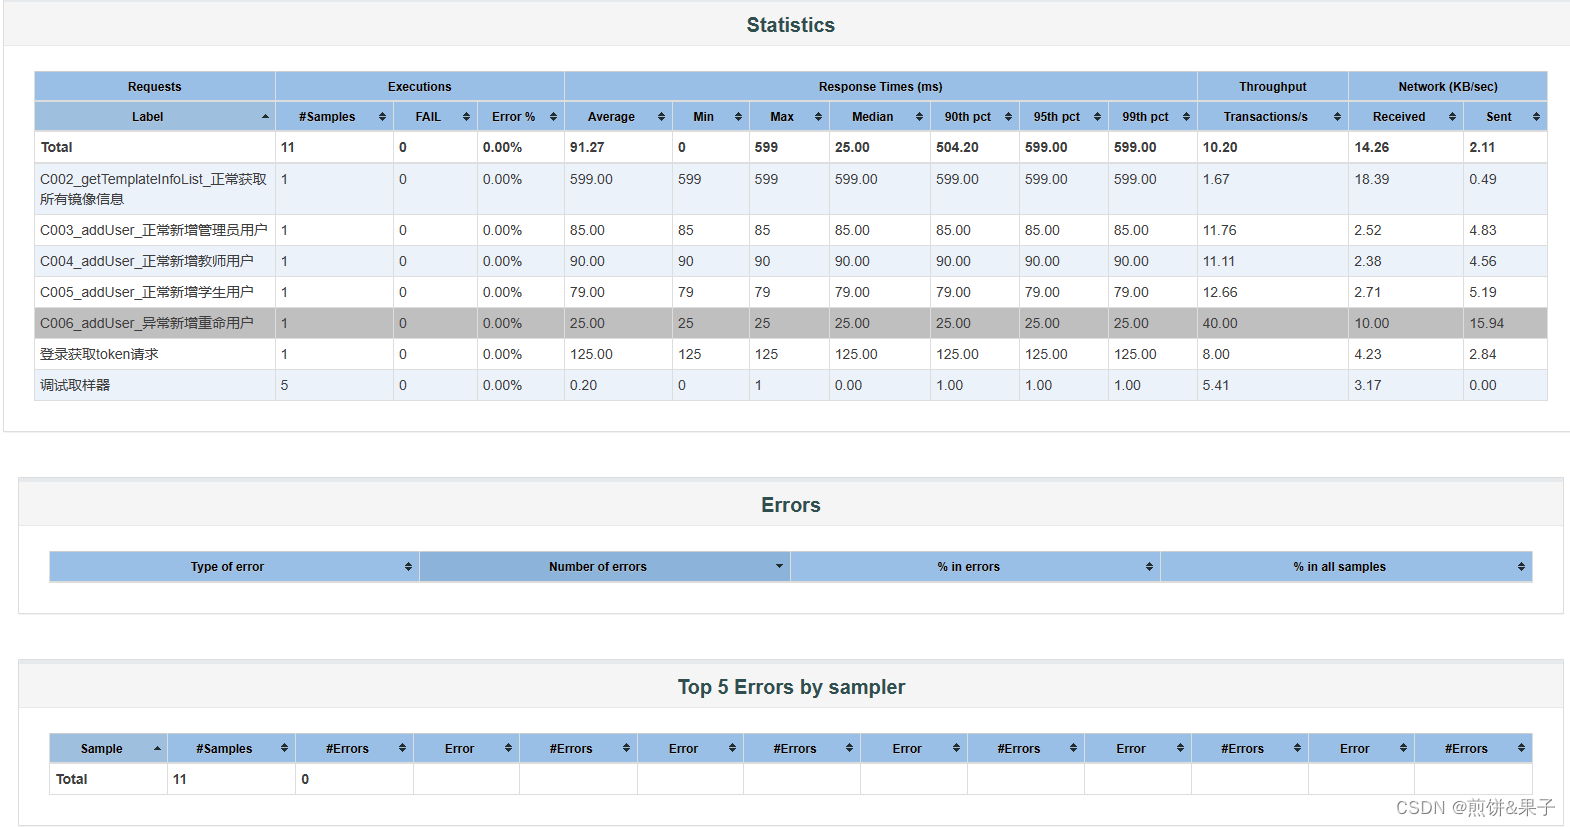This screenshot has height=827, width=1570.
Task: Click C006 transactions value 40.00
Action: (1220, 323)
